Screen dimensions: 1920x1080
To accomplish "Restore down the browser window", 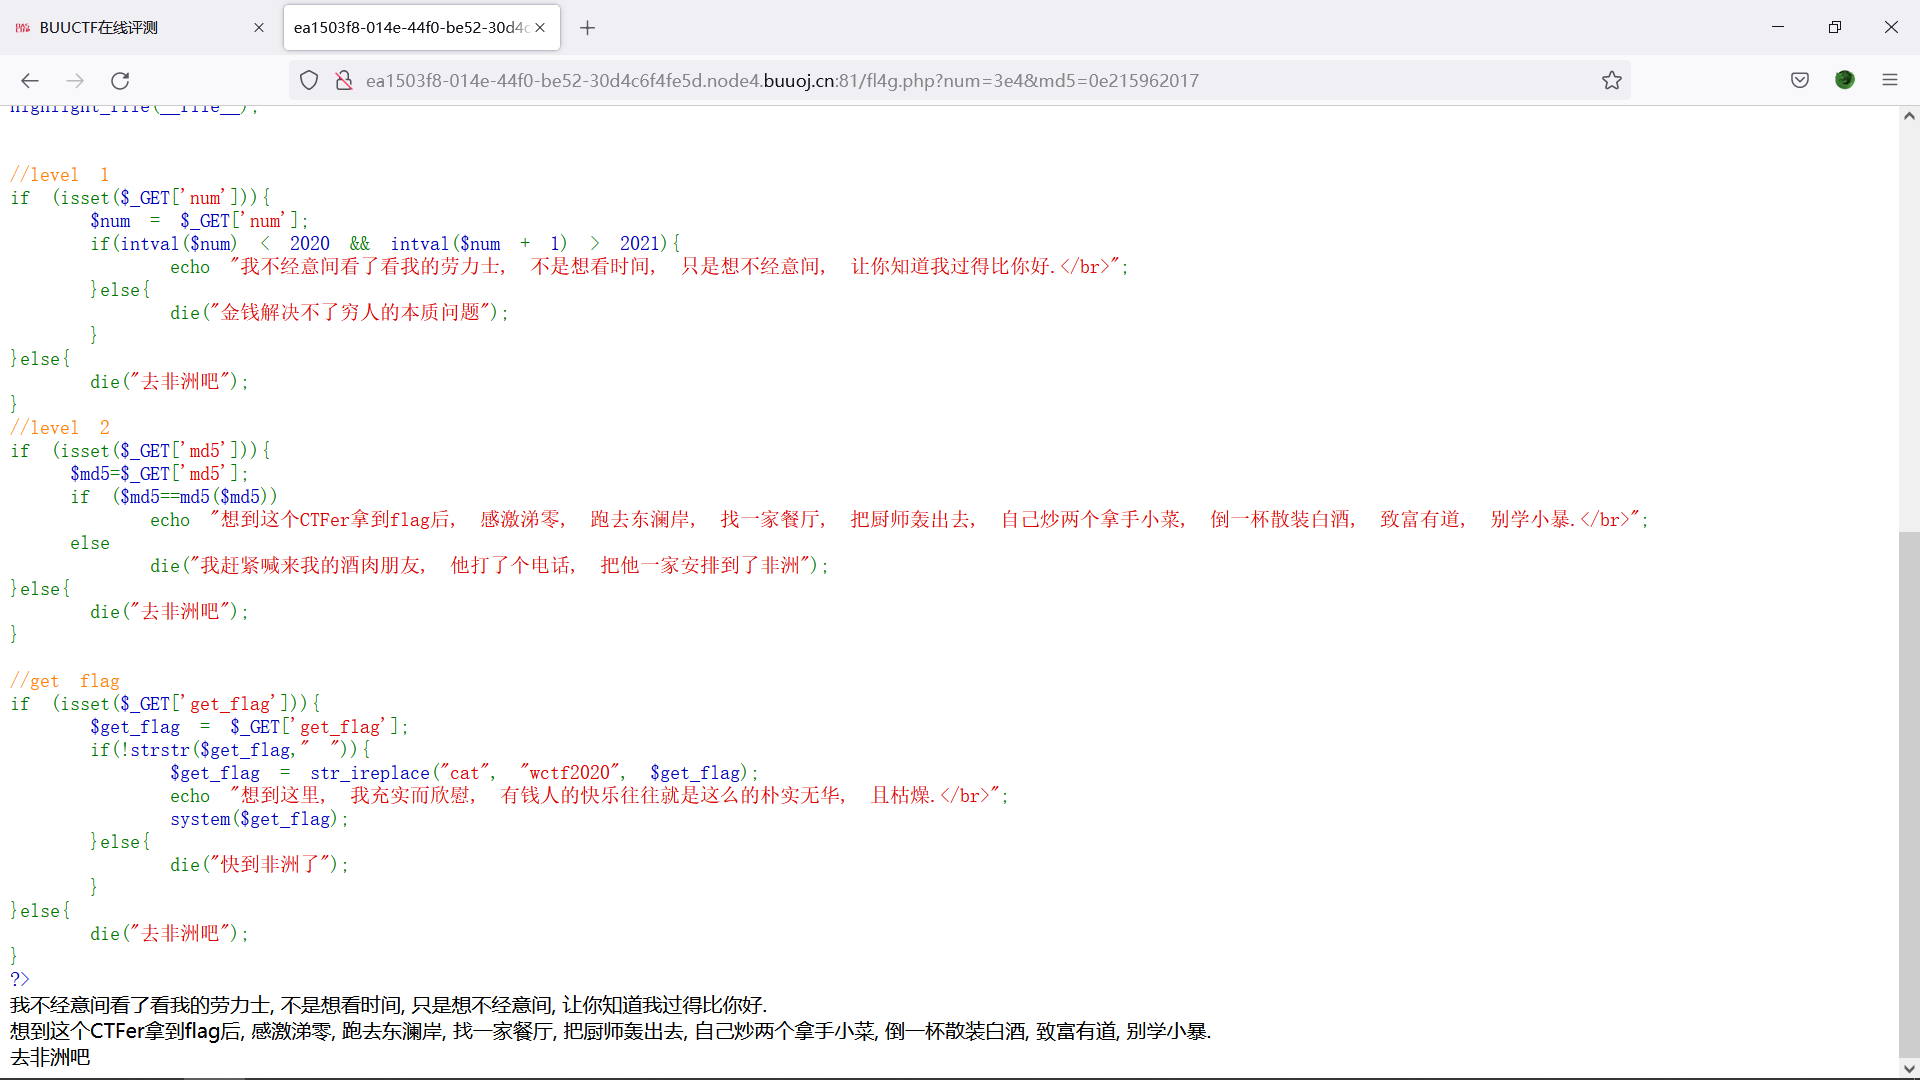I will click(1834, 27).
